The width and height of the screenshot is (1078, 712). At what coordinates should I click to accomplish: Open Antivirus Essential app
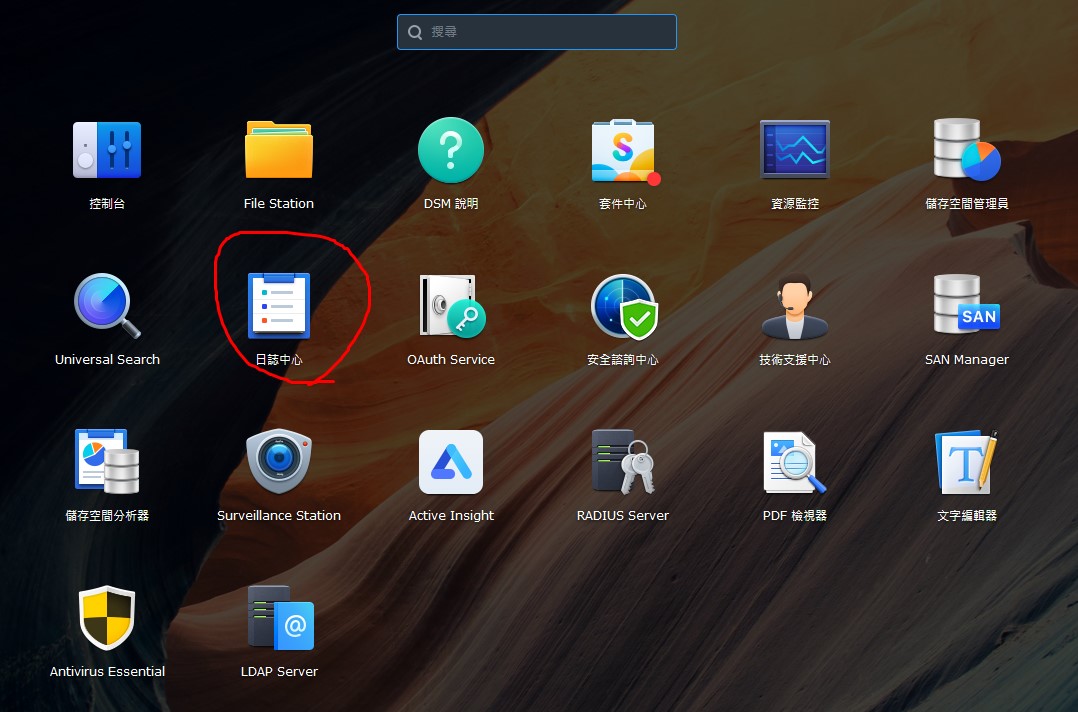tap(107, 619)
